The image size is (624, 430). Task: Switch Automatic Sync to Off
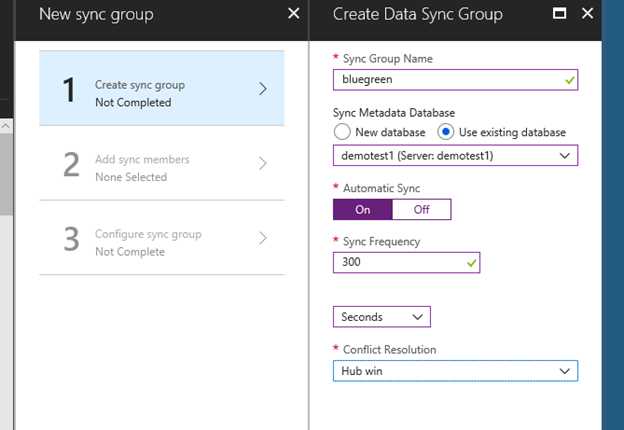[421, 209]
